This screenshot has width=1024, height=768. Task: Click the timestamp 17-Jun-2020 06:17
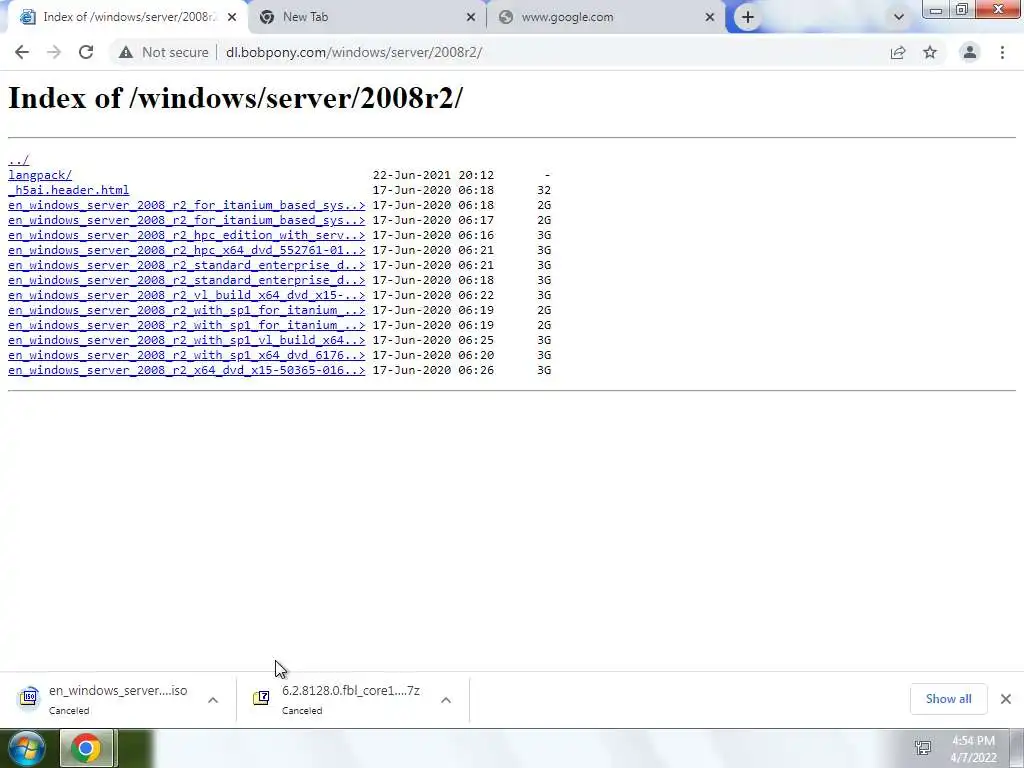pos(434,220)
